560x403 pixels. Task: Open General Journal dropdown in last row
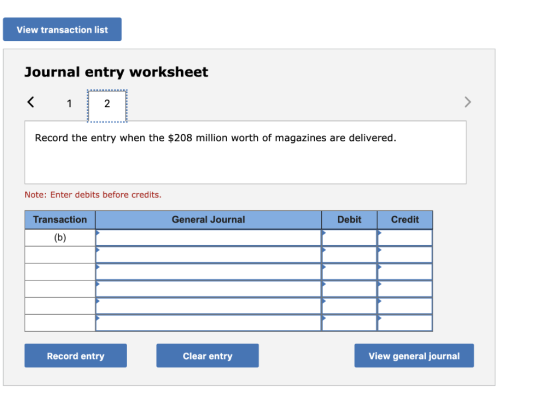click(x=208, y=323)
